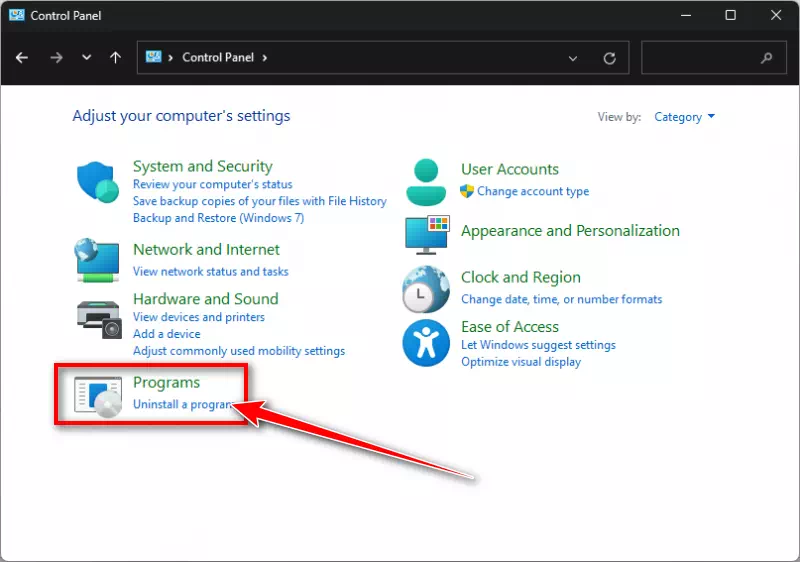Click Change account type link
This screenshot has width=800, height=562.
533,191
